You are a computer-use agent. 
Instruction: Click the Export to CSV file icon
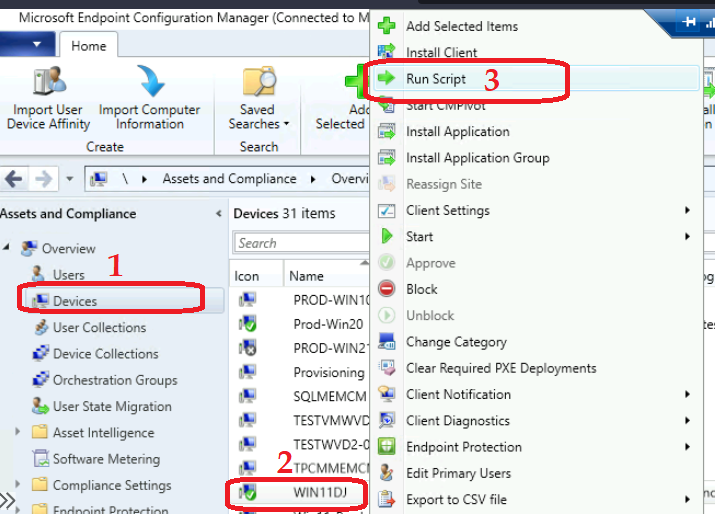[x=386, y=499]
